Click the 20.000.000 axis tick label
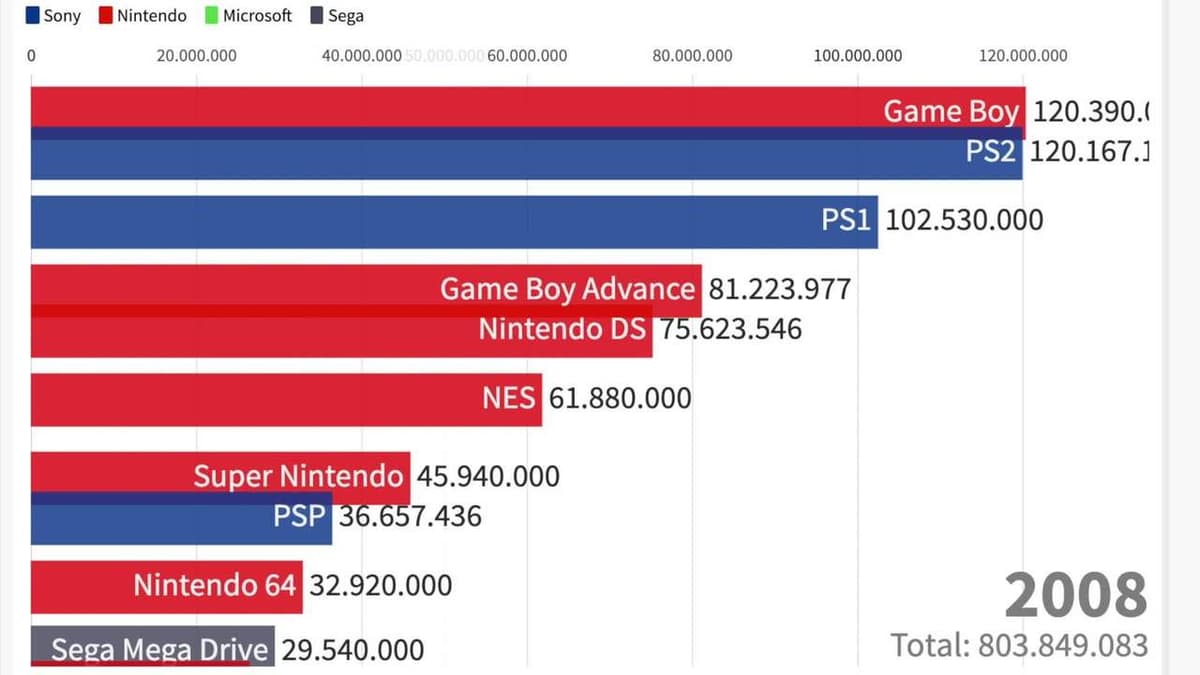 [197, 56]
